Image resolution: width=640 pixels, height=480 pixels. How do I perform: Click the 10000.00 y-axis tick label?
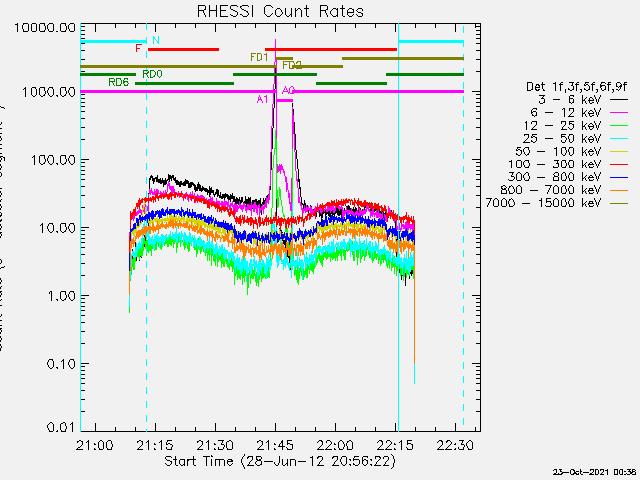point(45,28)
